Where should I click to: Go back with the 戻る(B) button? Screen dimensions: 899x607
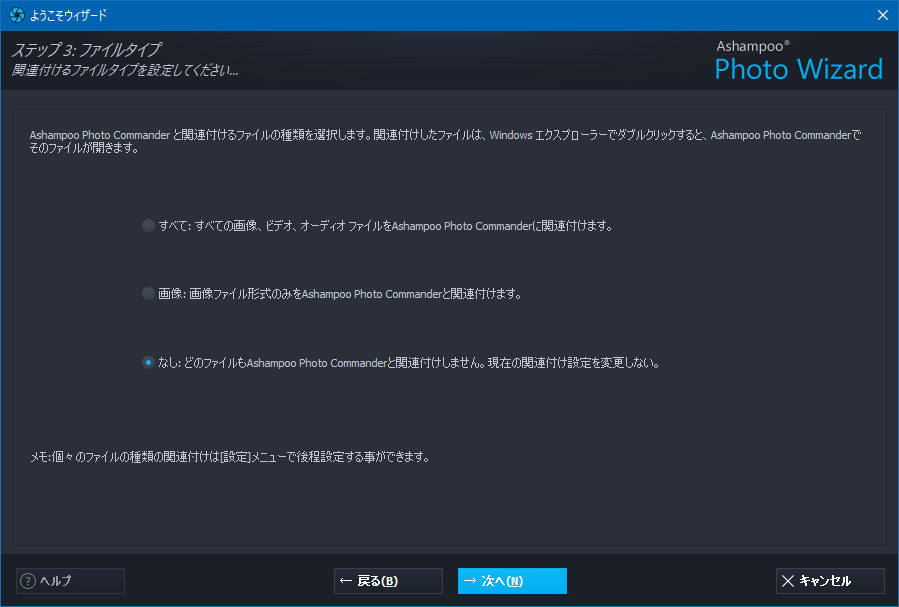pos(388,581)
